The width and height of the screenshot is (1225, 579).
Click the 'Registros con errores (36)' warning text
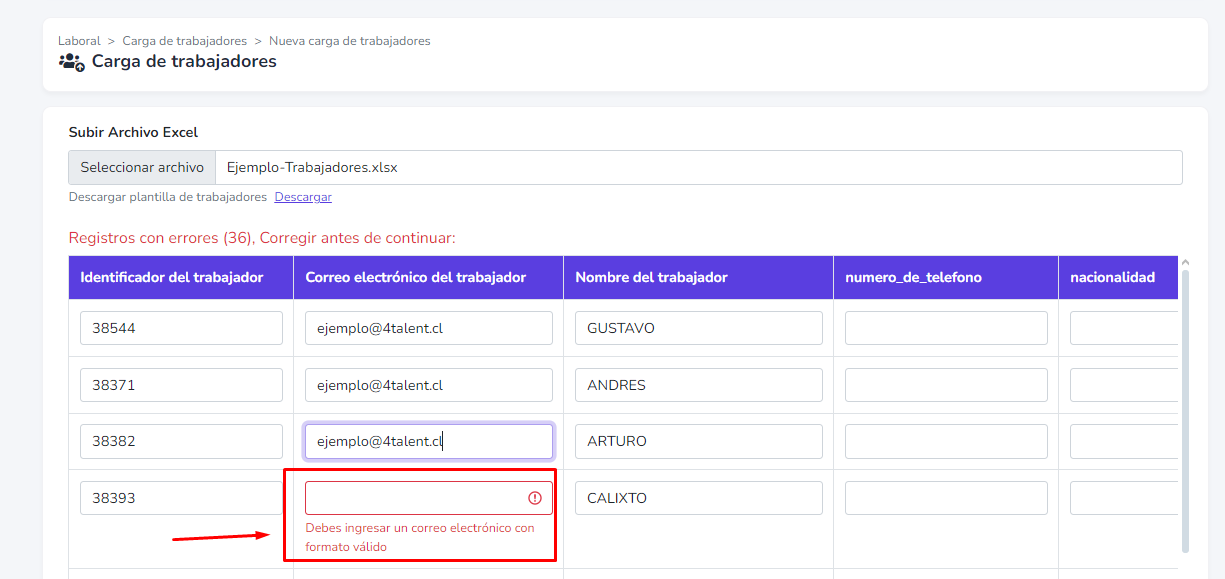click(x=262, y=238)
